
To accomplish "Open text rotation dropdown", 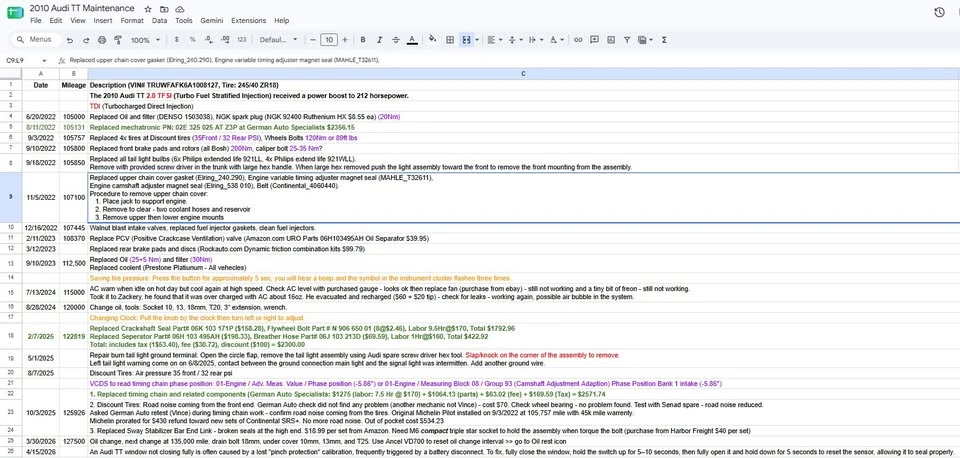I will point(557,40).
